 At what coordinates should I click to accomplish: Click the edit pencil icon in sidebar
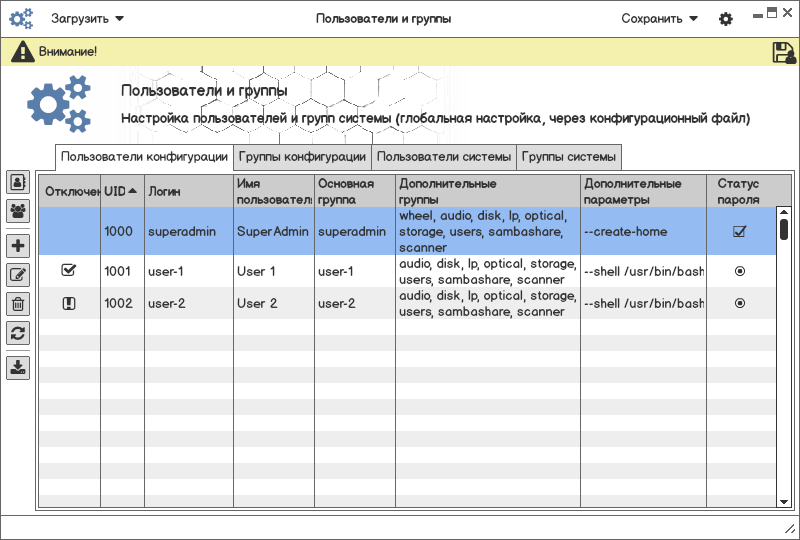18,275
